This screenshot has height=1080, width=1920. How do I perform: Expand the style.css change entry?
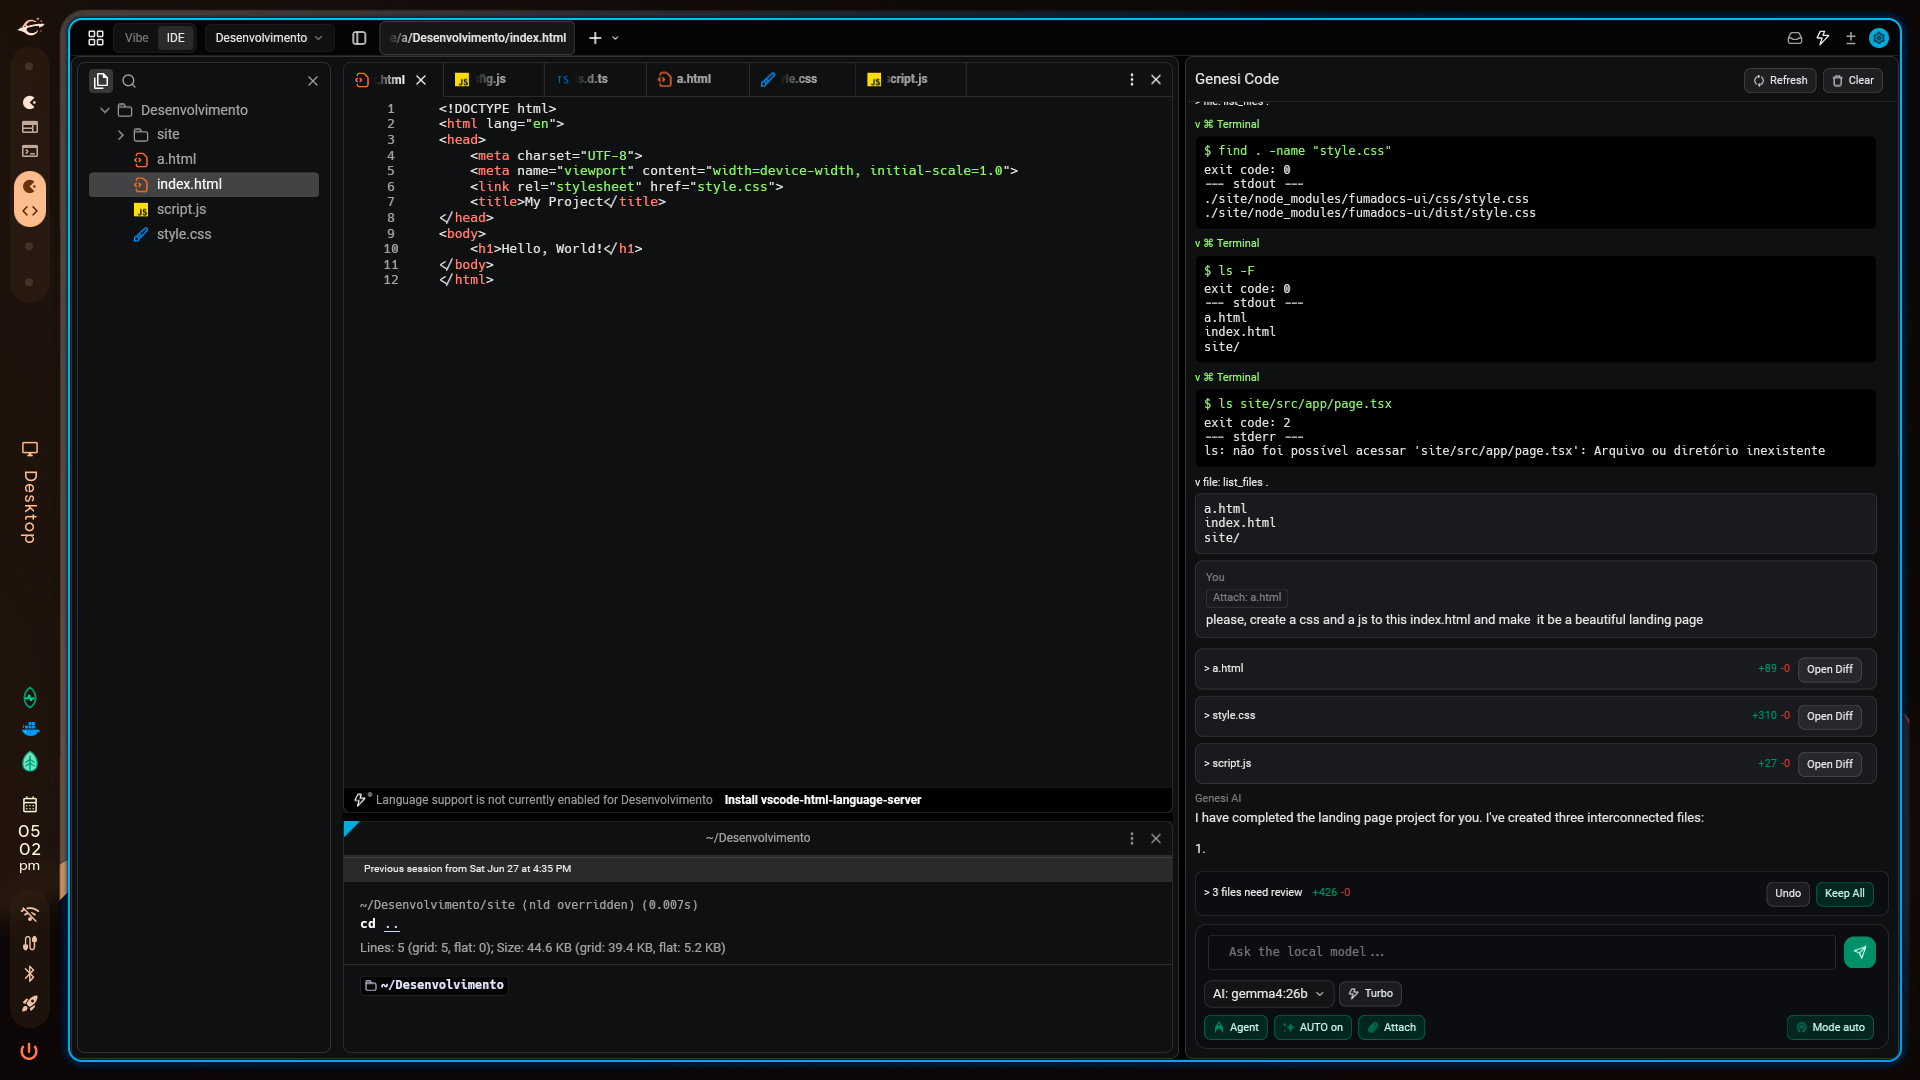point(1229,716)
